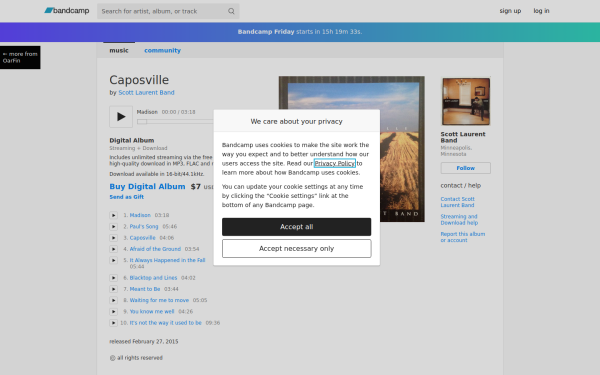Open the Madison track link
Image resolution: width=600 pixels, height=375 pixels.
[x=140, y=215]
